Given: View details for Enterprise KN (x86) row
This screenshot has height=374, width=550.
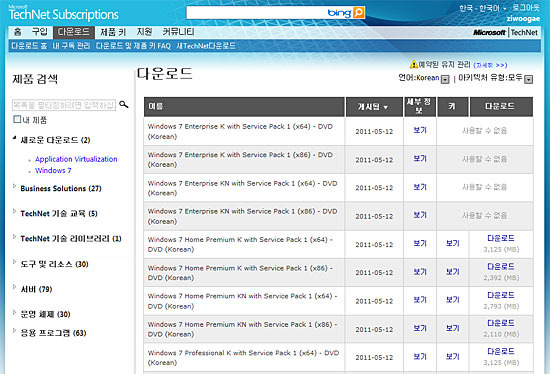Looking at the screenshot, I should (420, 215).
